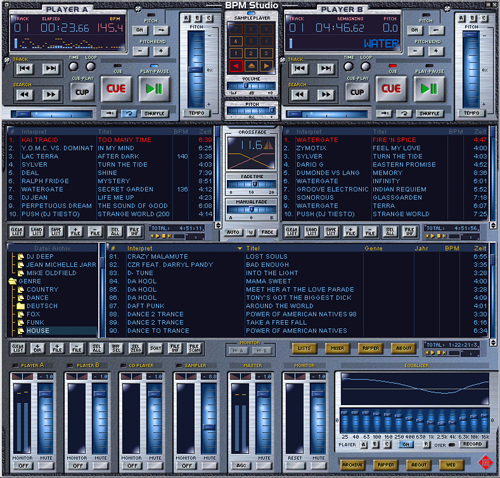Hit the red CUE button on Player A
Viewport: 500px width, 478px height.
(x=116, y=89)
